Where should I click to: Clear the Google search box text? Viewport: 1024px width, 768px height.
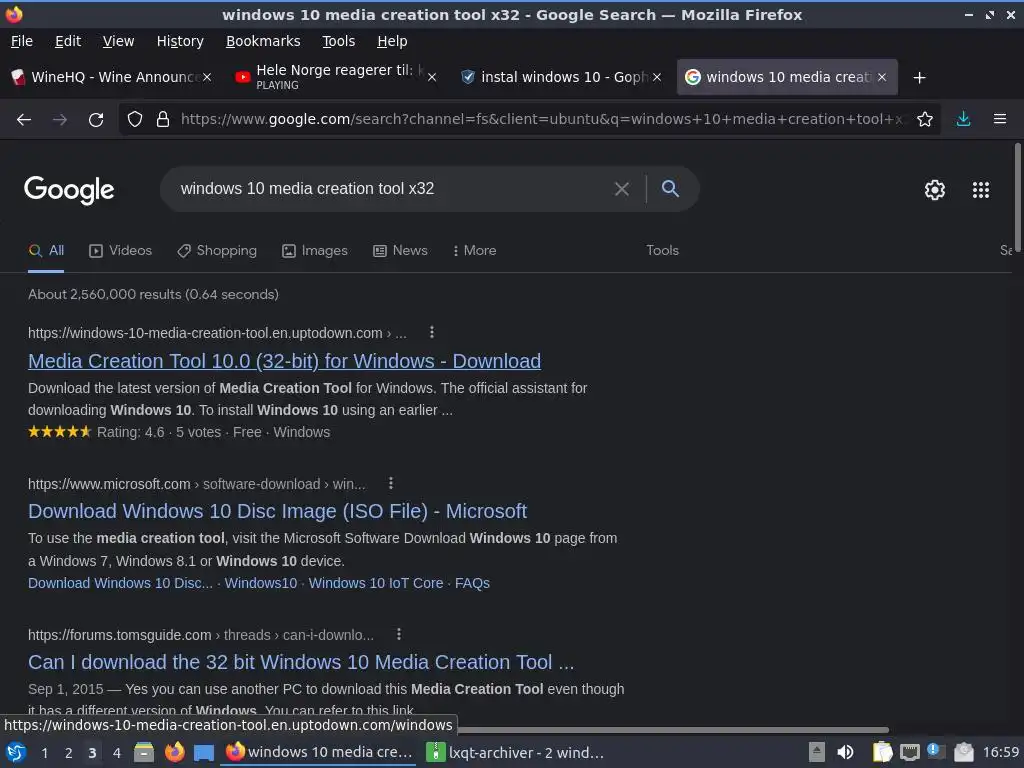(x=622, y=189)
